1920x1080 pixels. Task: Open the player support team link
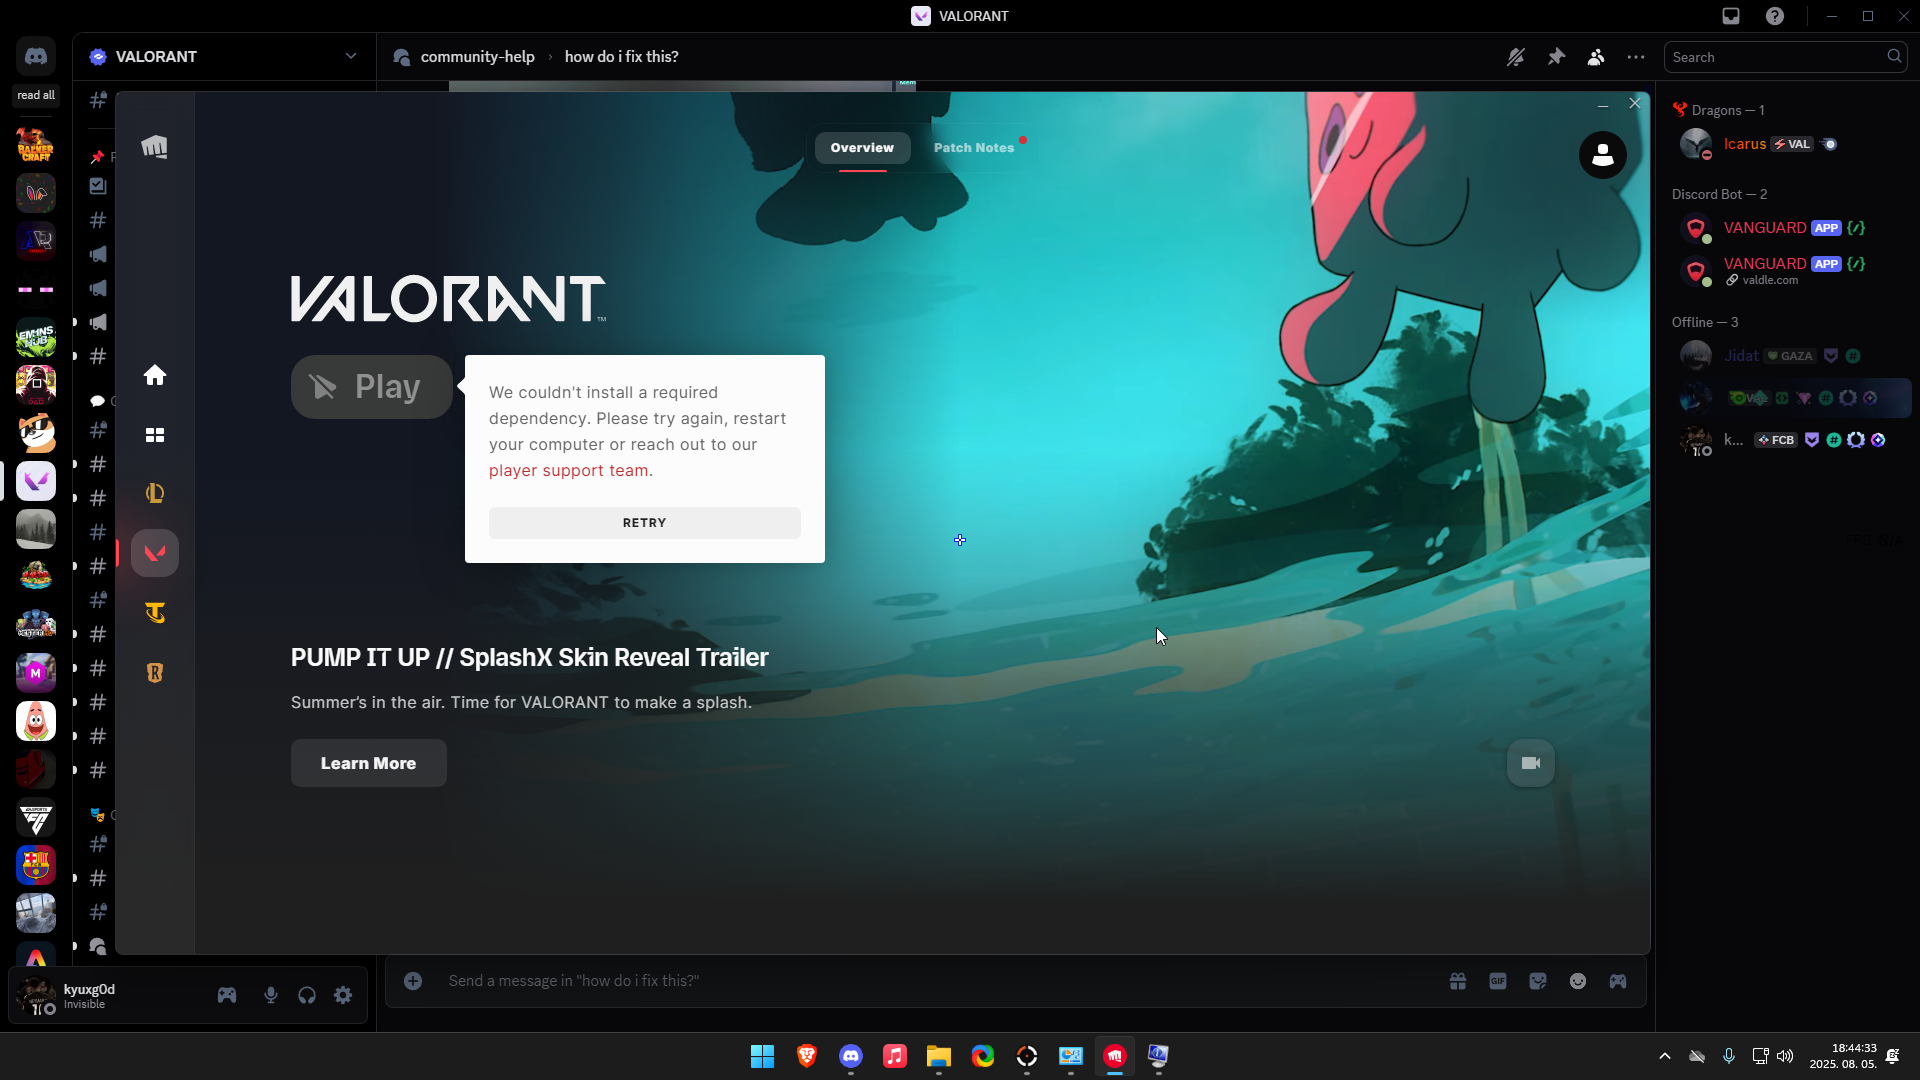point(568,470)
